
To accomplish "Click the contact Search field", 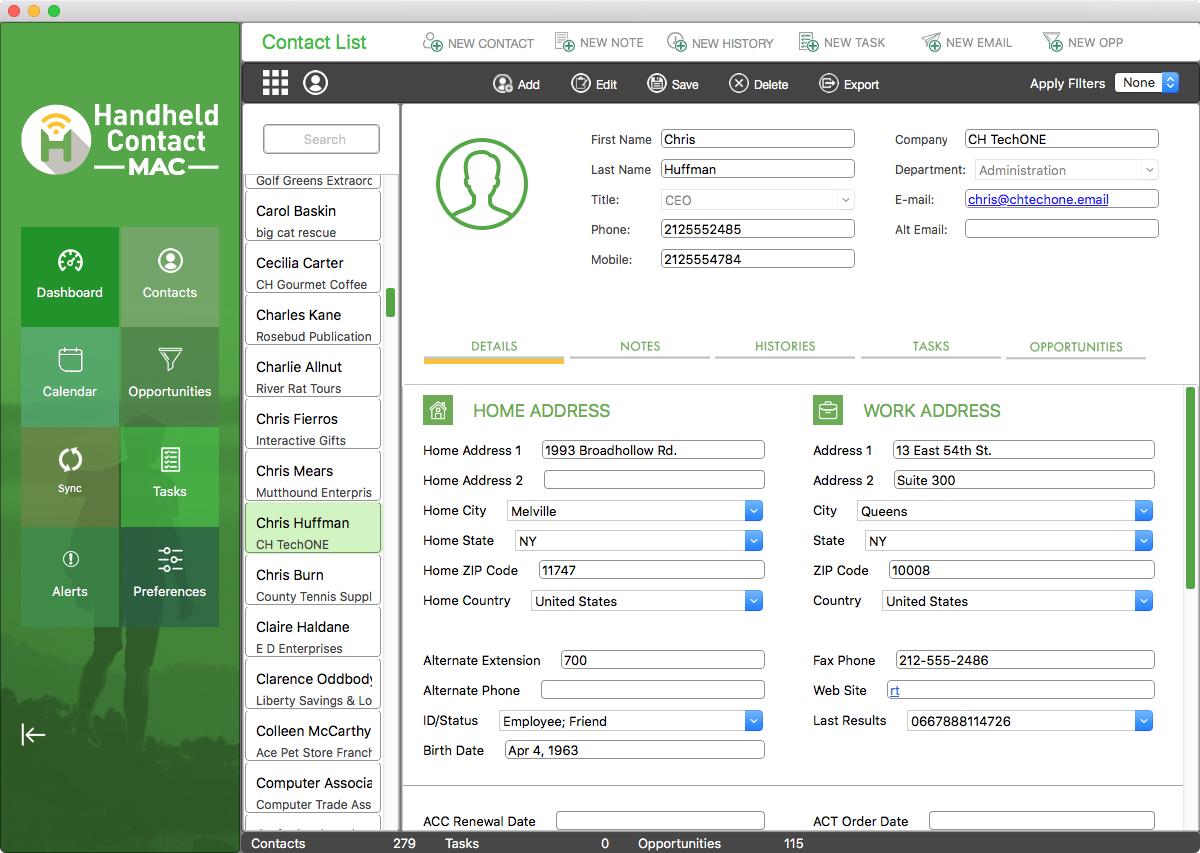I will tap(321, 139).
